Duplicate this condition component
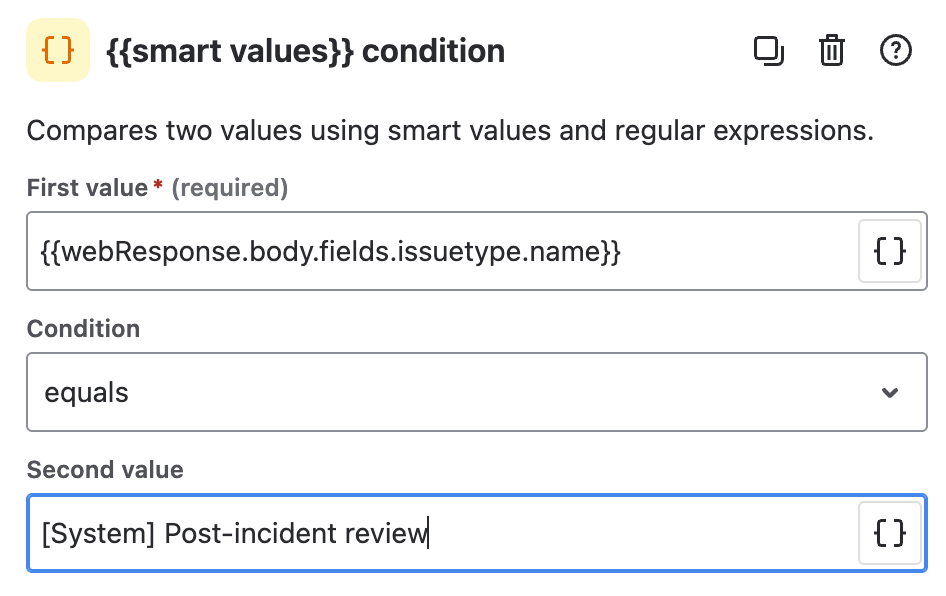This screenshot has width=946, height=596. click(768, 51)
